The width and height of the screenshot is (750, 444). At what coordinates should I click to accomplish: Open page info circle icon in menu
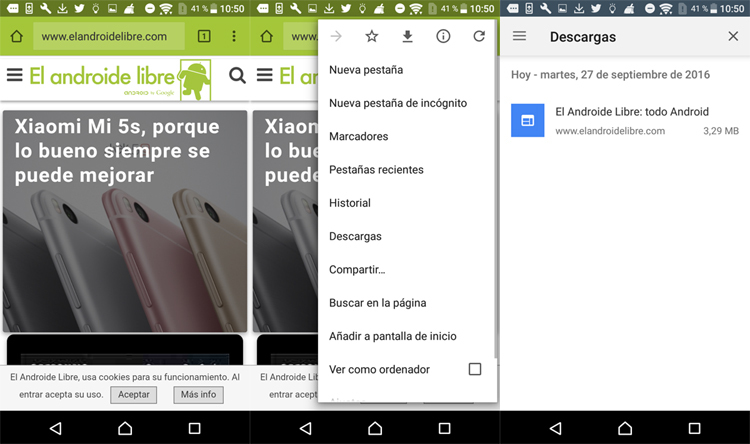click(x=443, y=37)
